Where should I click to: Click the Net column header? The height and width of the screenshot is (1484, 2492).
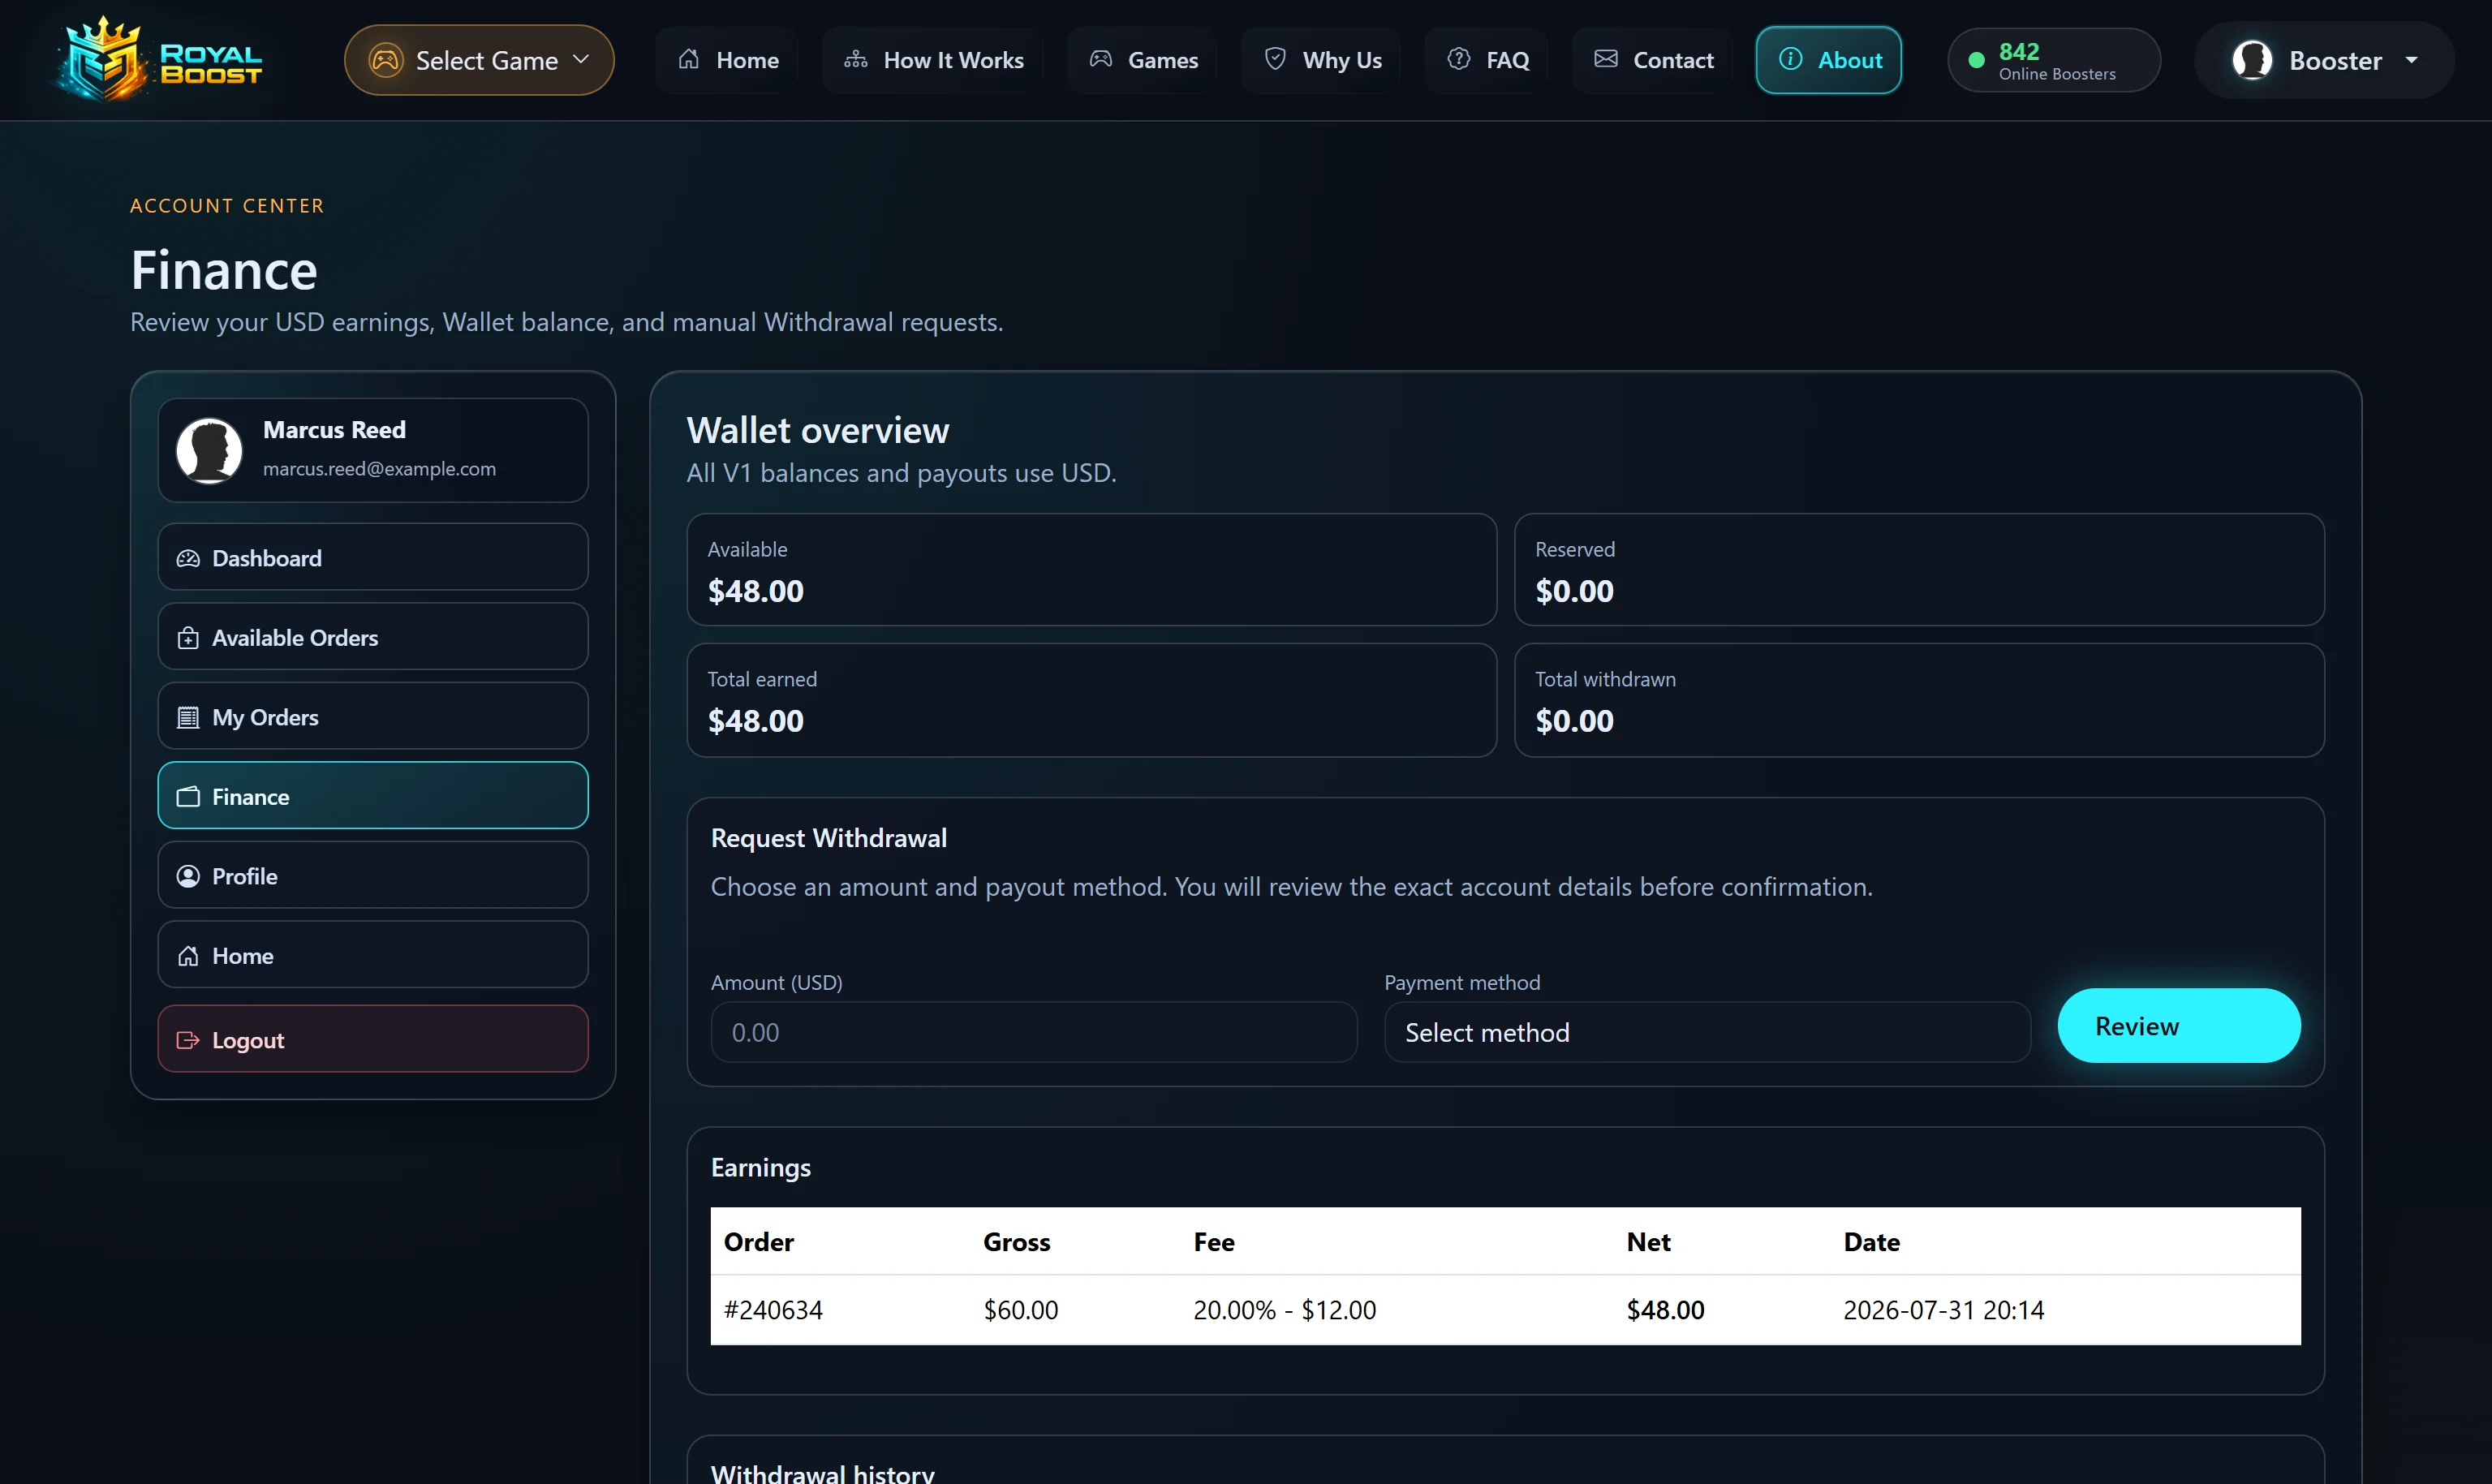click(x=1648, y=1242)
